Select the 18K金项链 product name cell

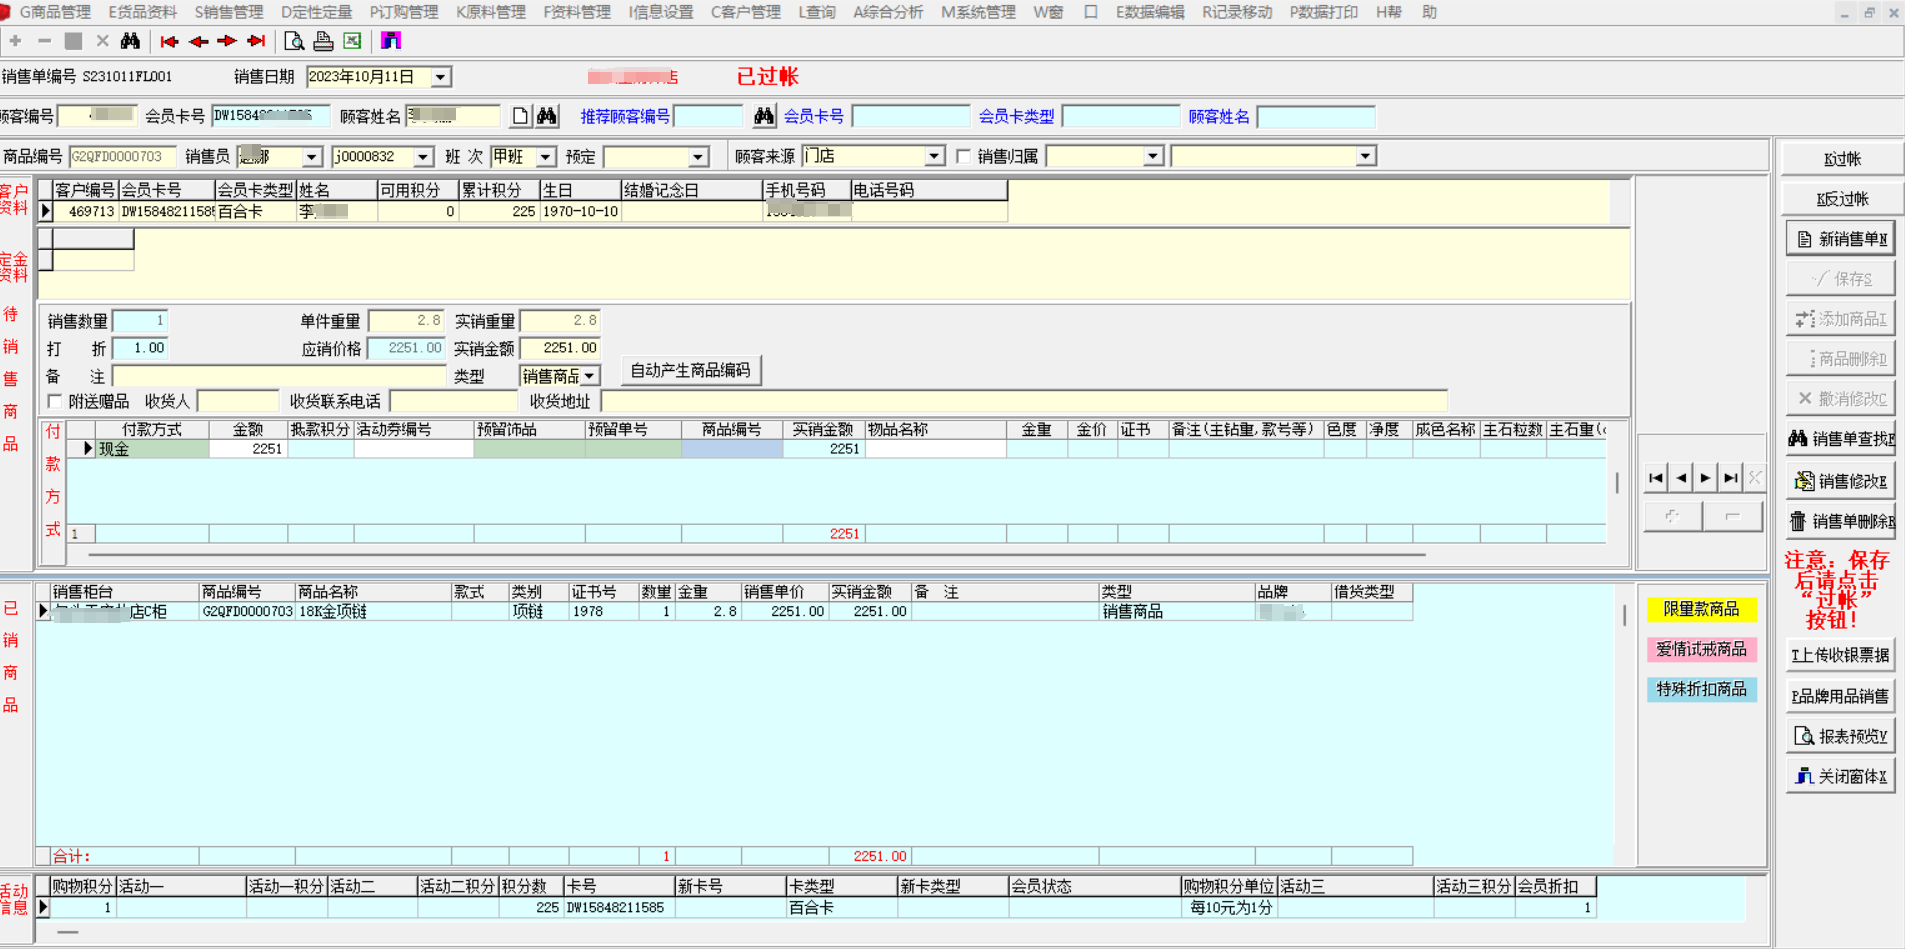373,611
